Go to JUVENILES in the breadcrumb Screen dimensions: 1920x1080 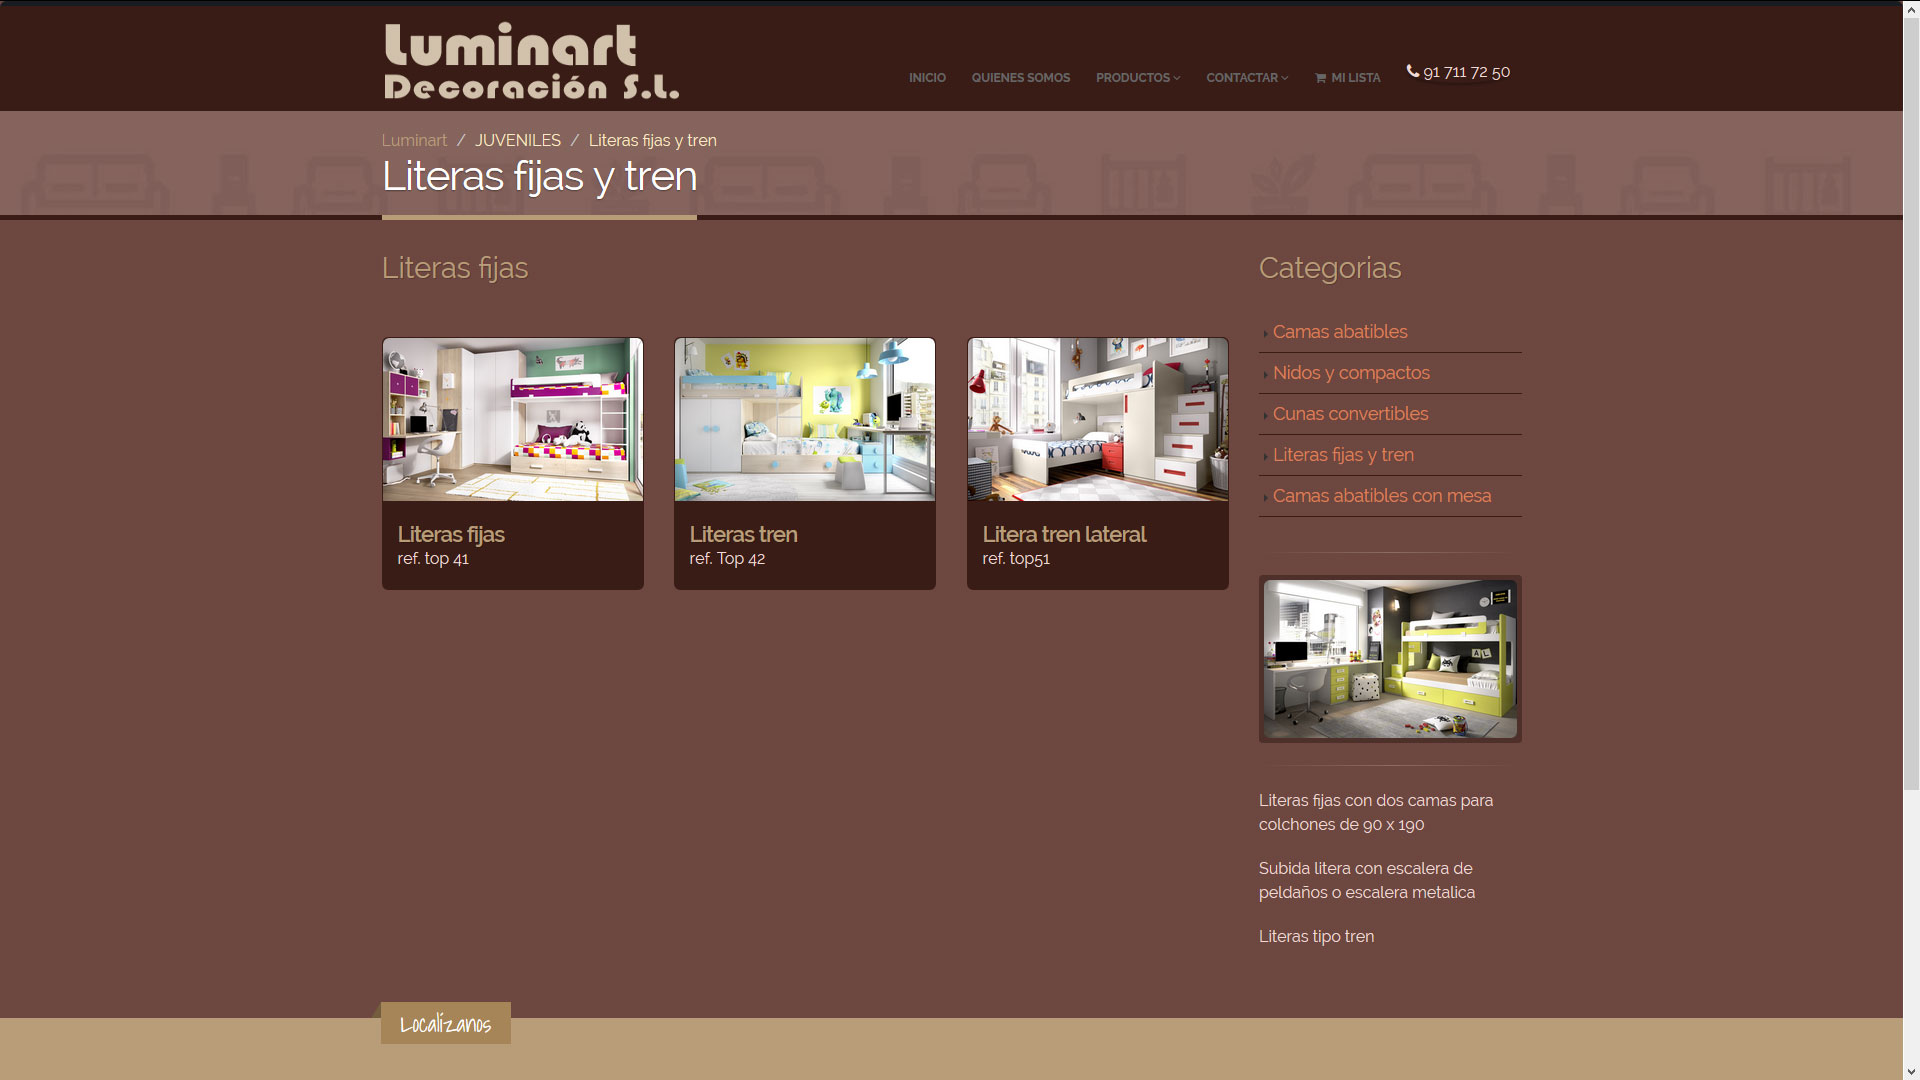[x=517, y=141]
